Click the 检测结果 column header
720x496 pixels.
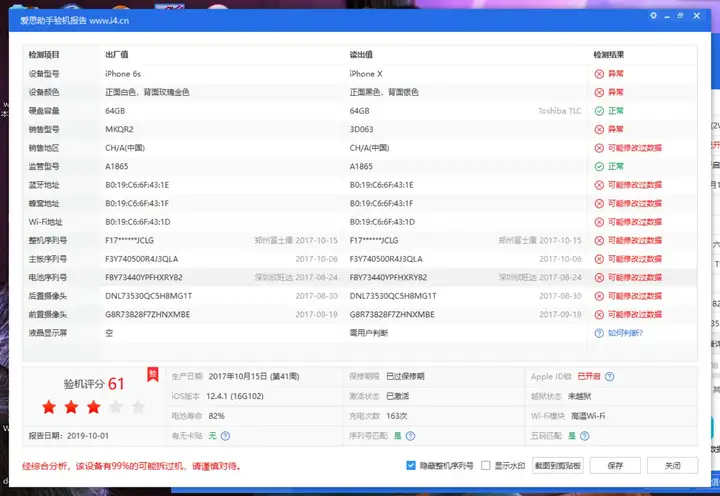[609, 55]
